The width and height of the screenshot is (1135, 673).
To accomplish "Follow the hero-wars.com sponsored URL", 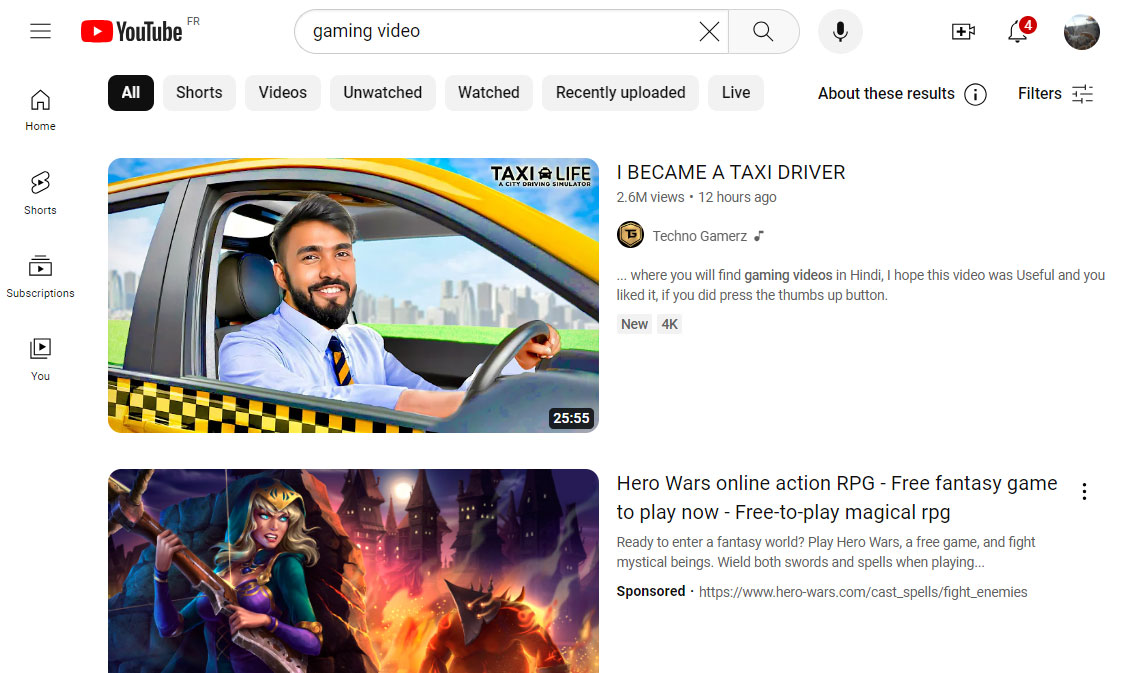I will (x=863, y=592).
